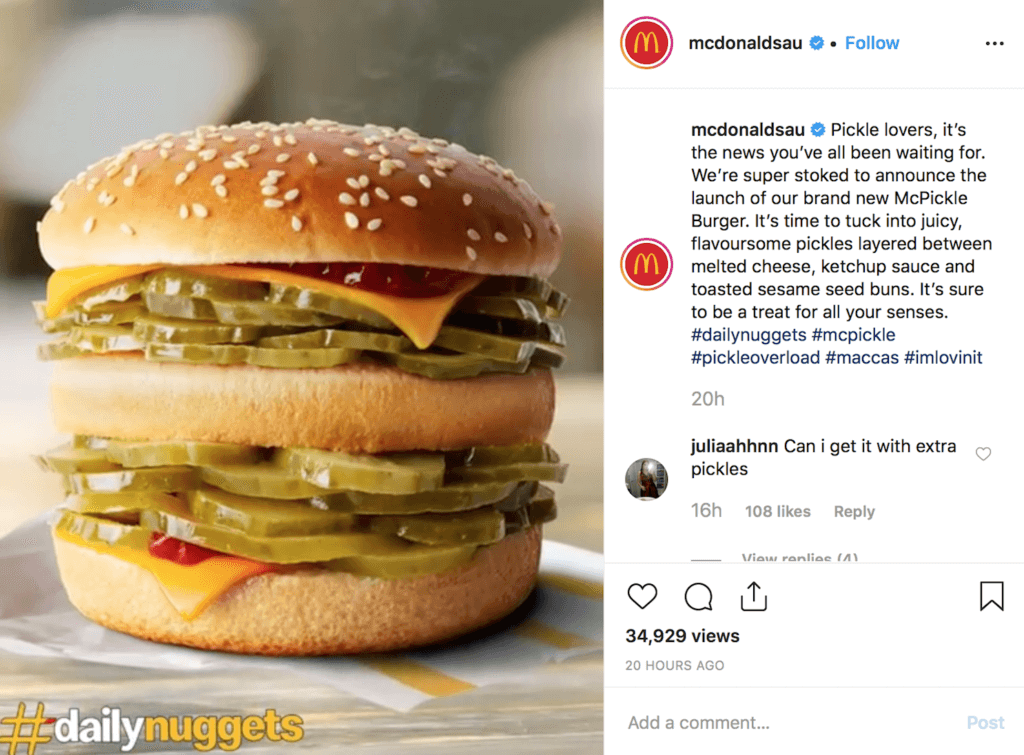
Task: Open the #mcpickle hashtag
Action: [853, 335]
